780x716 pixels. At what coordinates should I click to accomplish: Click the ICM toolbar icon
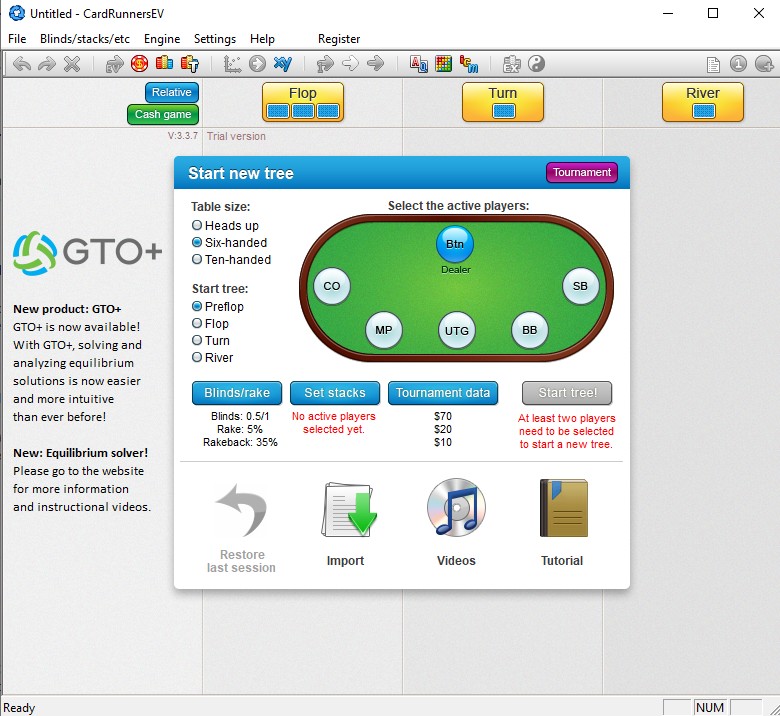[x=469, y=64]
